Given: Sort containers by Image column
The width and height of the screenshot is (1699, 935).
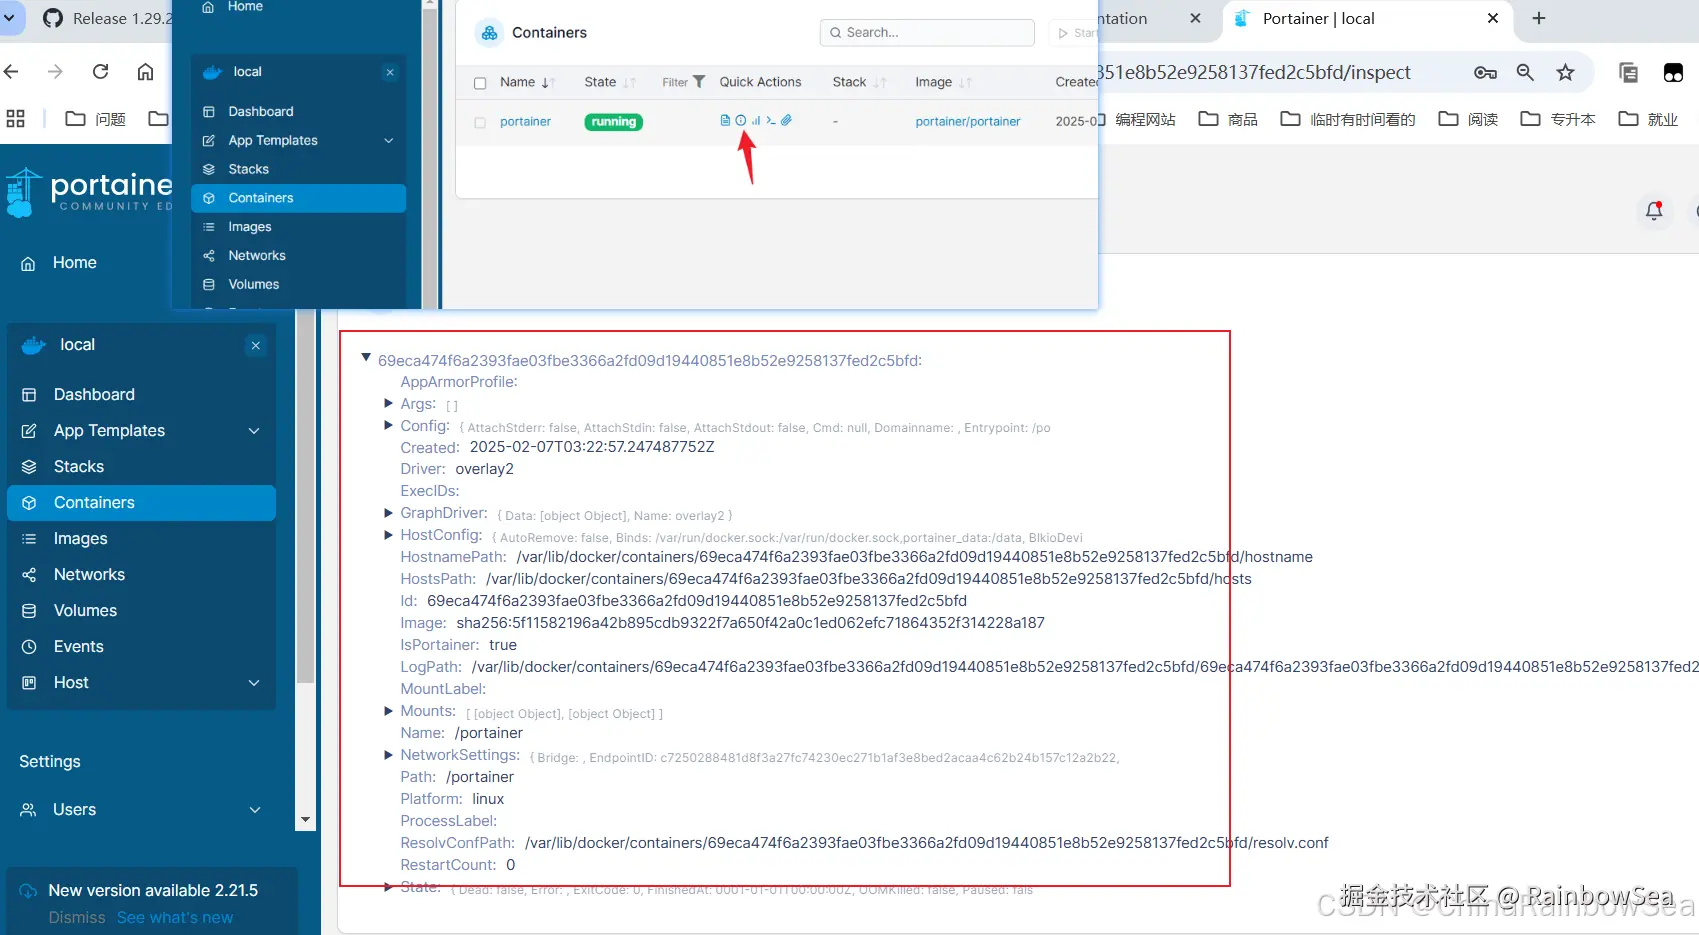Looking at the screenshot, I should (x=942, y=82).
